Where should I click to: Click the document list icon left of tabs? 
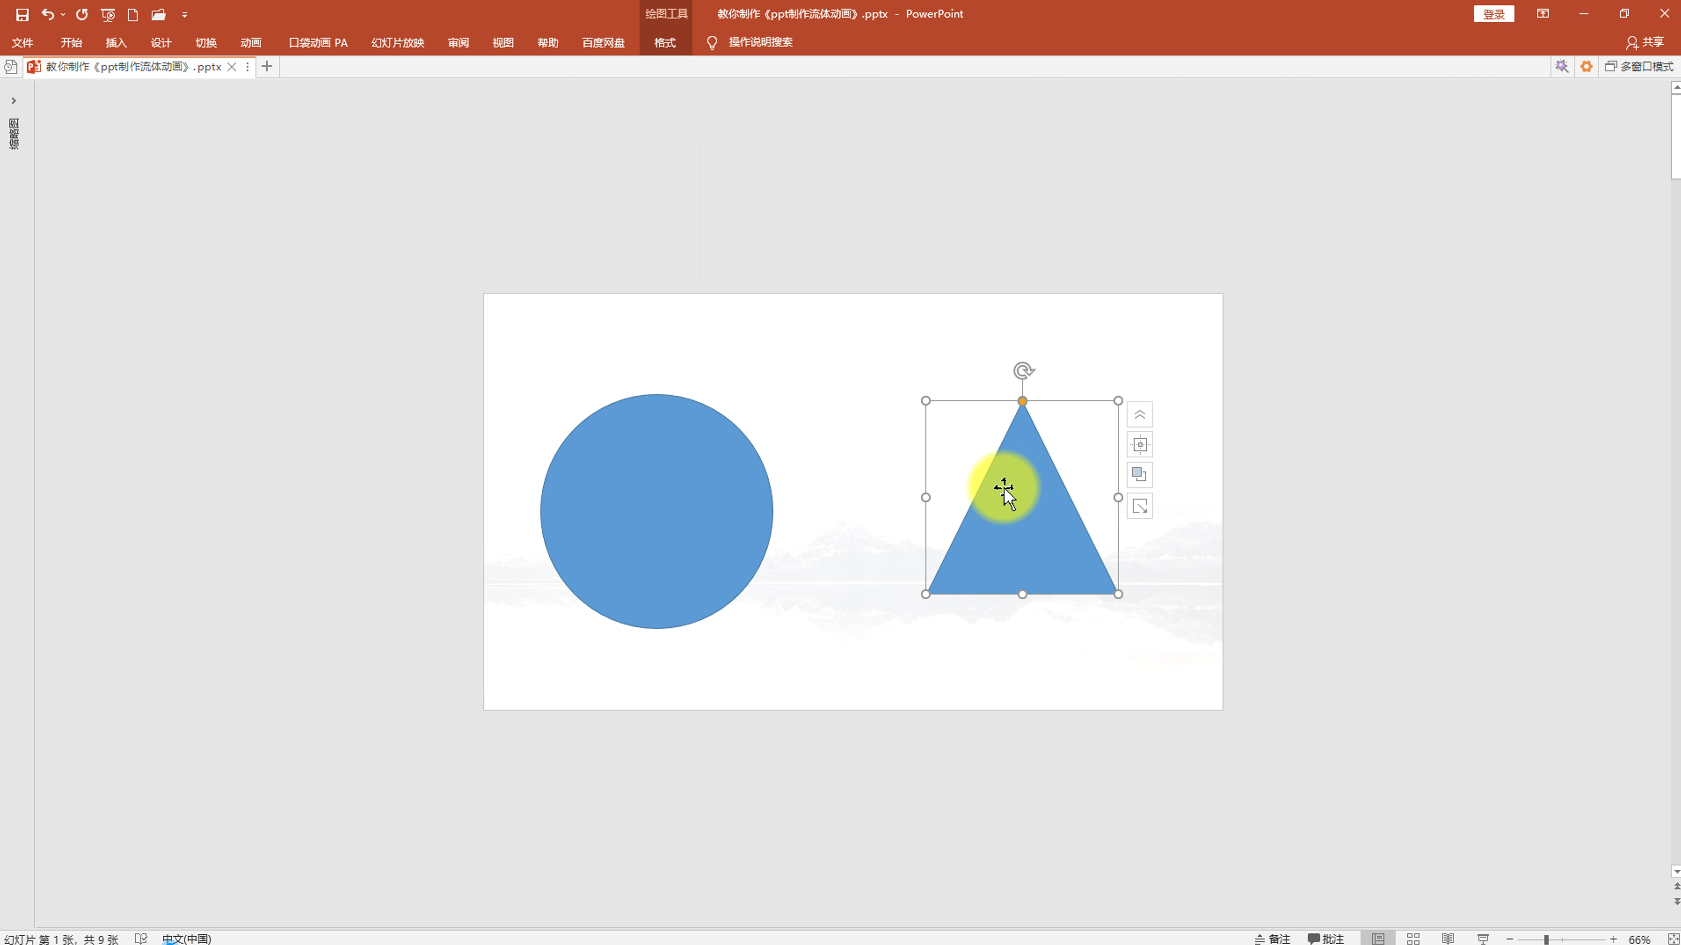[10, 66]
